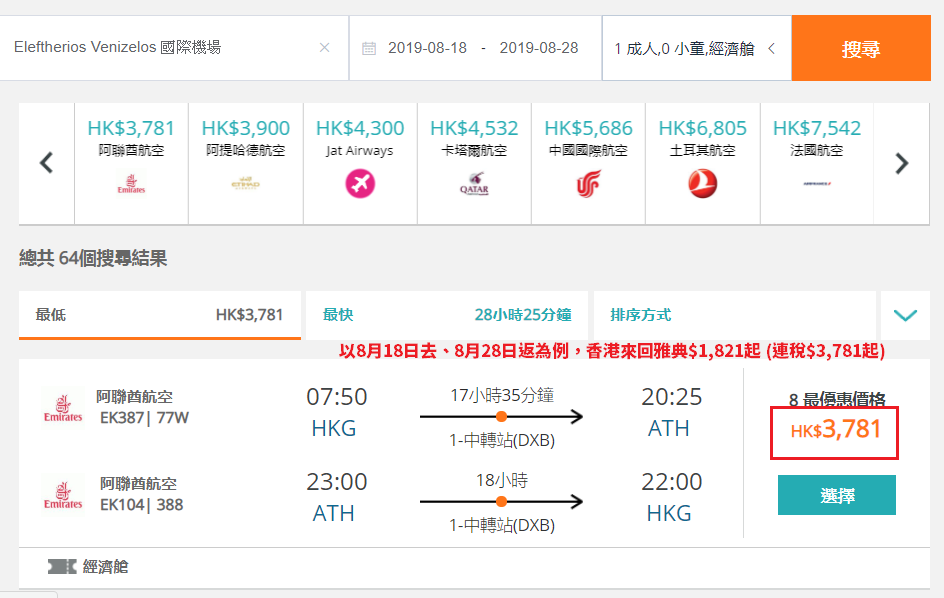Click flight number EK104| 388
This screenshot has width=944, height=598.
141,505
